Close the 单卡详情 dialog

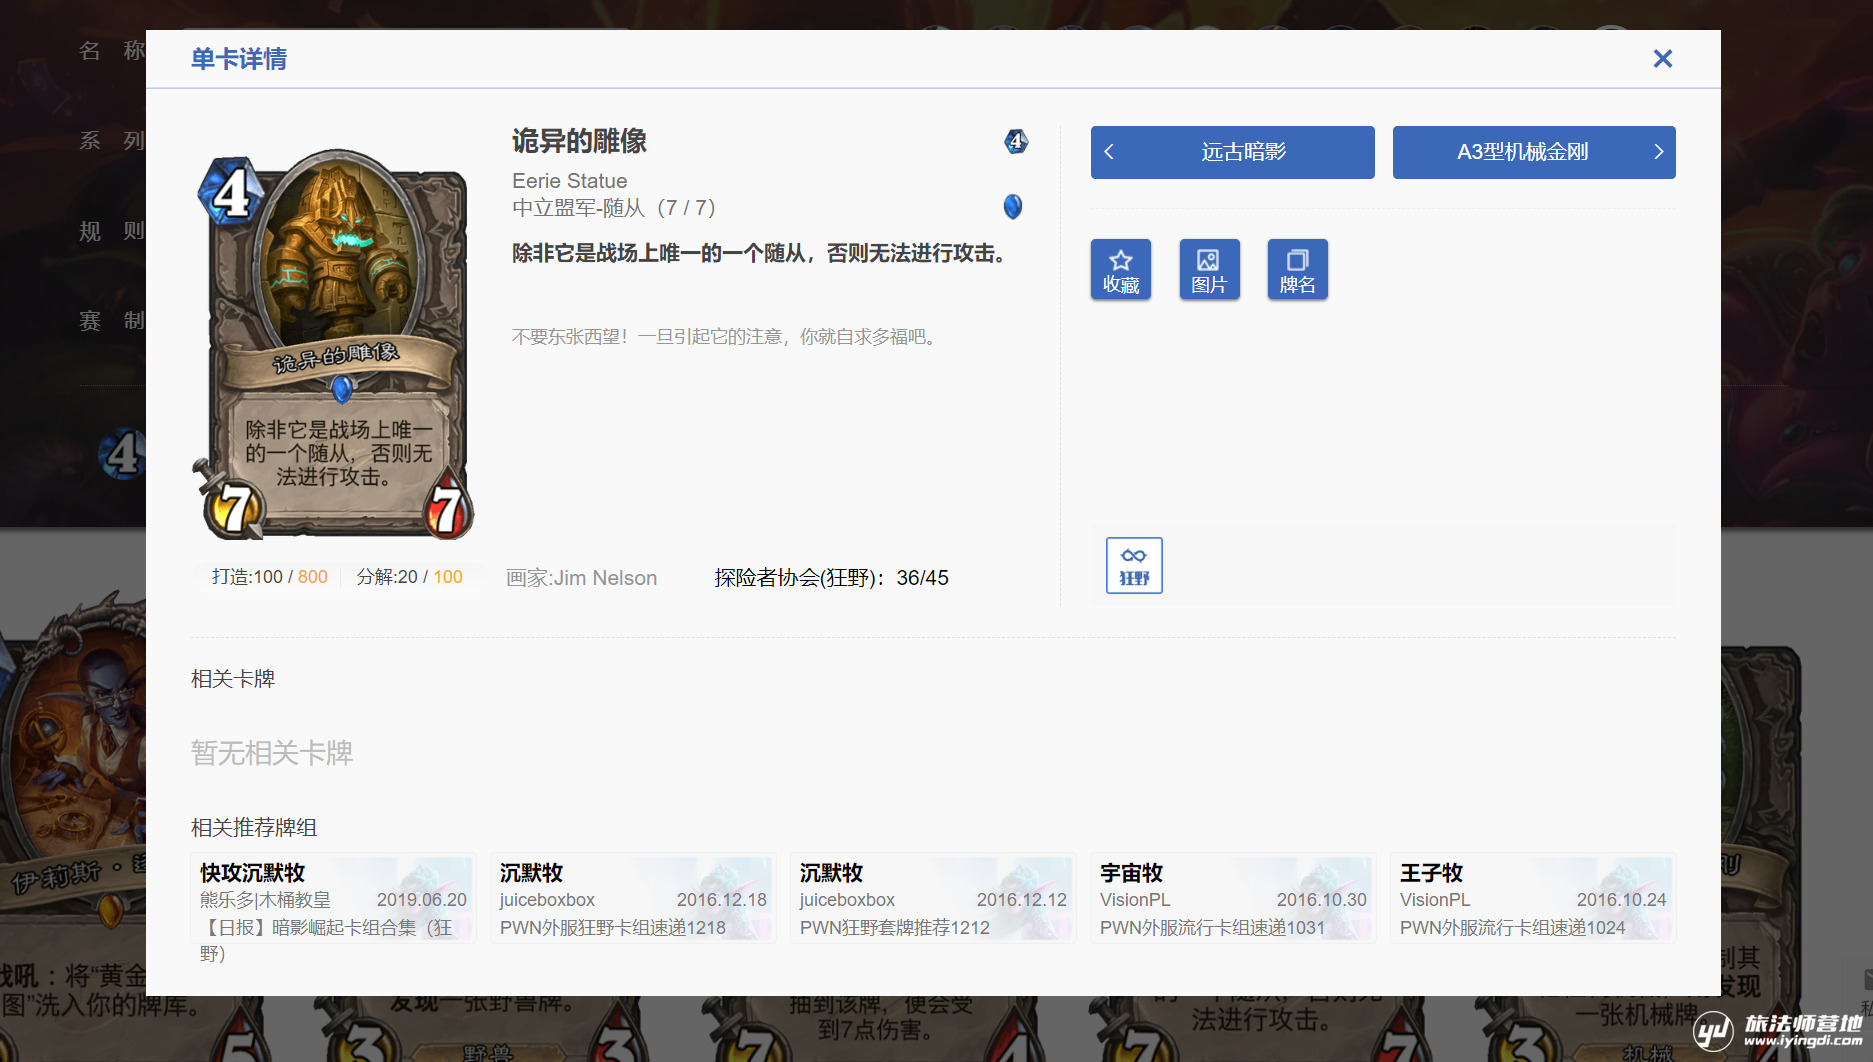pyautogui.click(x=1662, y=59)
